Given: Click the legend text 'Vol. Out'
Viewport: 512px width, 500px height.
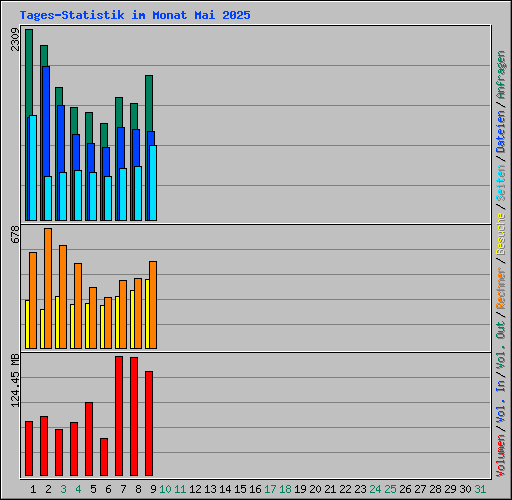Looking at the screenshot, I should (x=500, y=345).
